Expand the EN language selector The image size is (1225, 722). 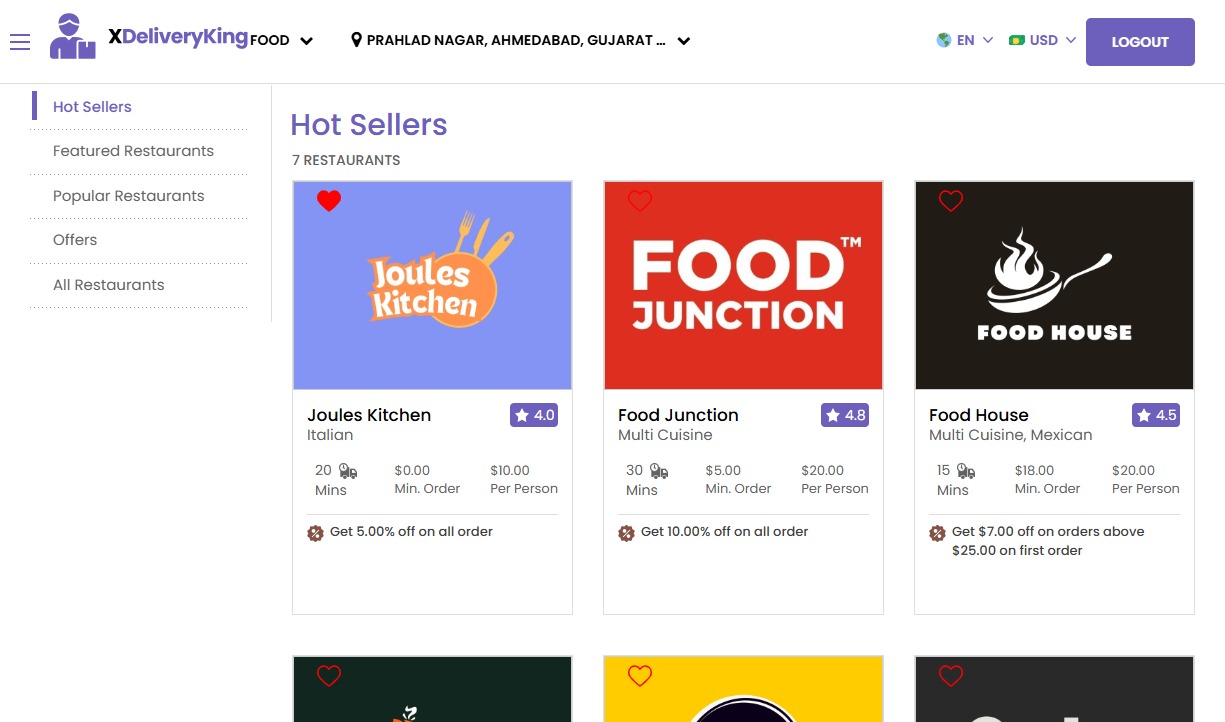[x=965, y=40]
